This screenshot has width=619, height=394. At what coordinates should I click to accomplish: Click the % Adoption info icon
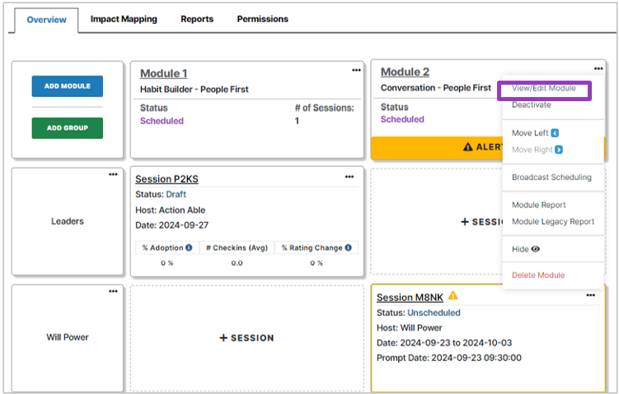click(189, 248)
